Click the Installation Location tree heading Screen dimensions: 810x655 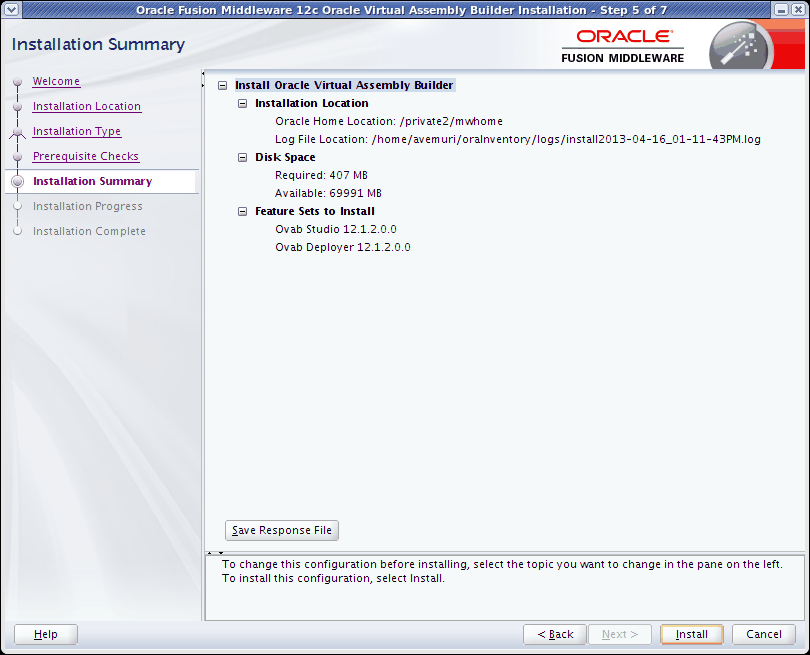coord(312,103)
